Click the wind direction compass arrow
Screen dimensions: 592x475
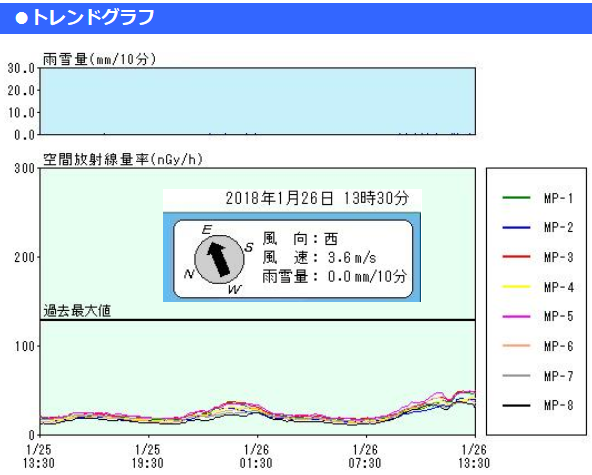pyautogui.click(x=219, y=259)
